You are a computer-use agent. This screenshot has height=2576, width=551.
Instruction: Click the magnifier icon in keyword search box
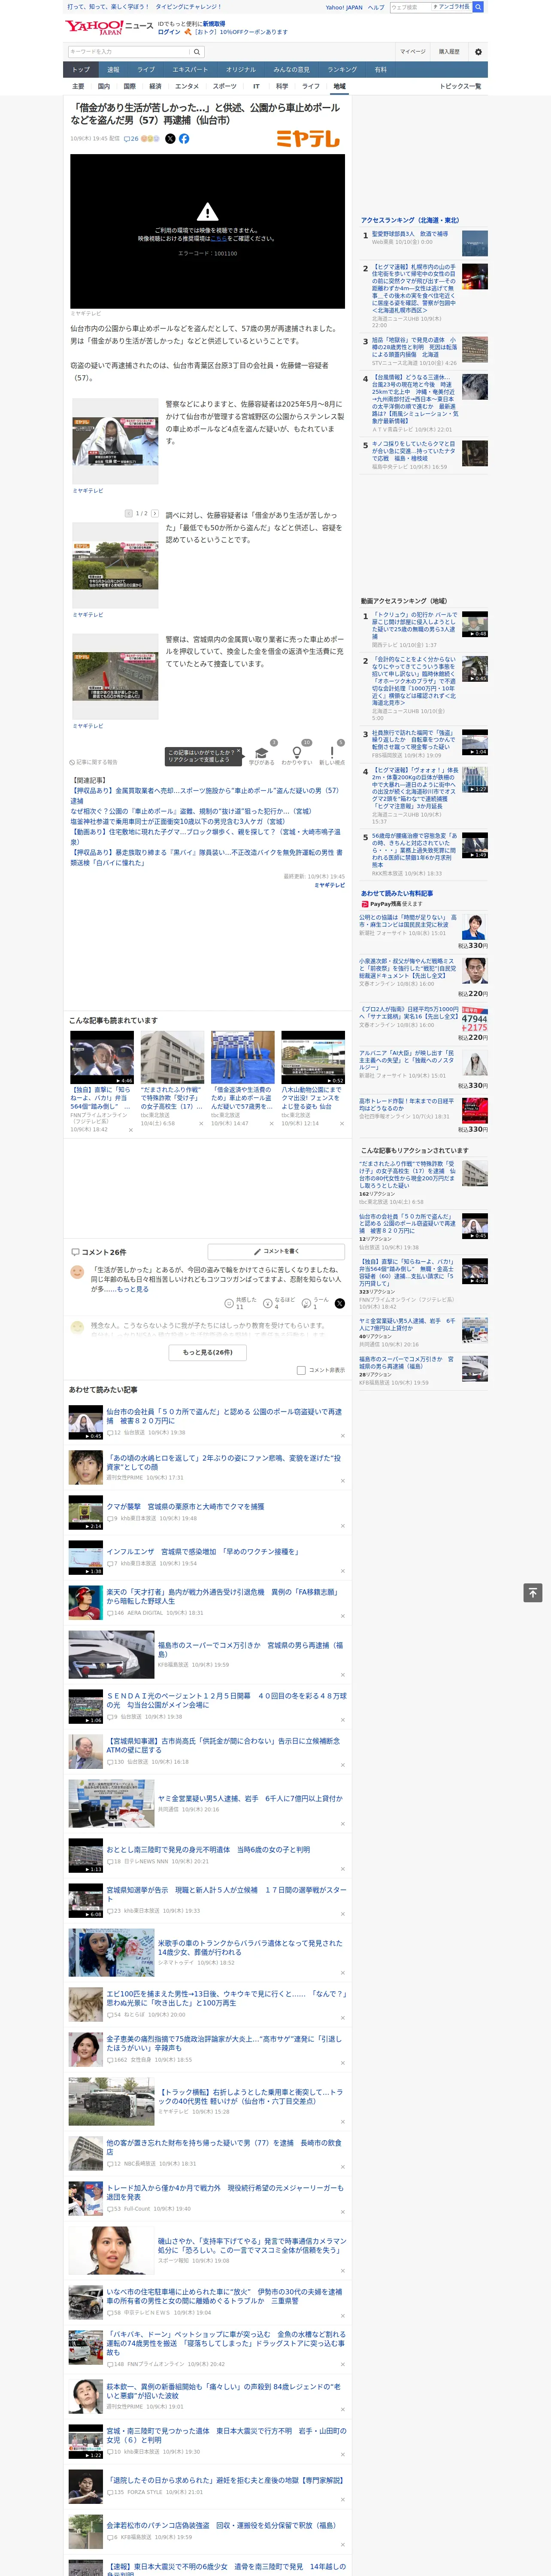[x=197, y=52]
